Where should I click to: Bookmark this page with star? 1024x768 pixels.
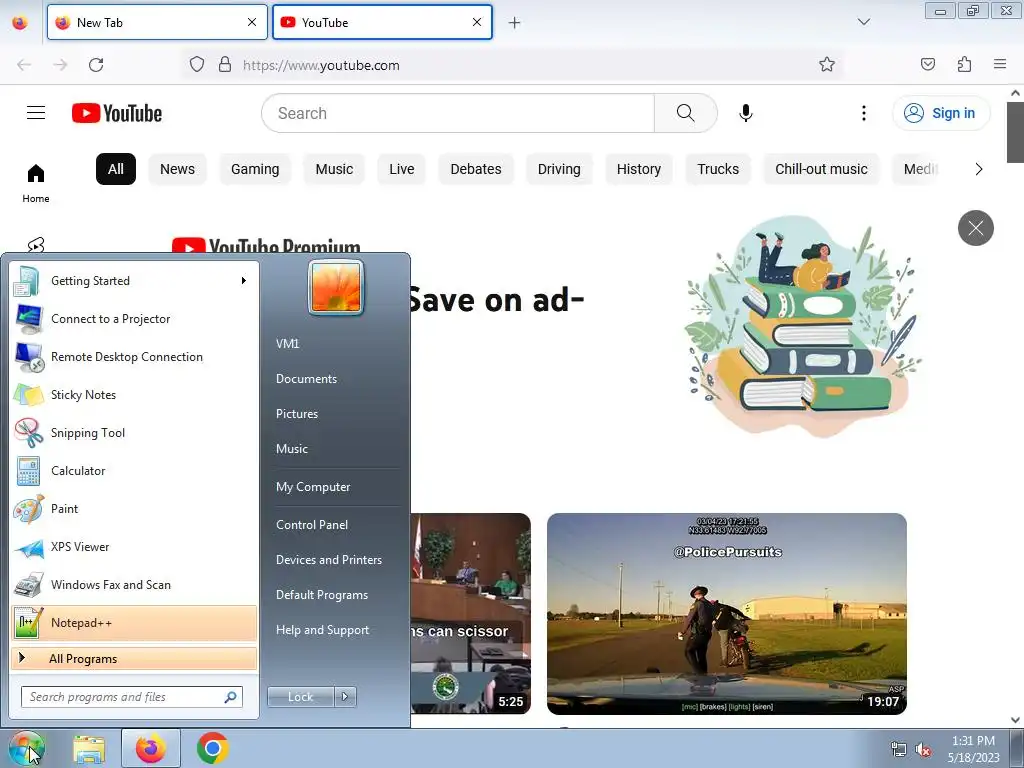click(827, 64)
